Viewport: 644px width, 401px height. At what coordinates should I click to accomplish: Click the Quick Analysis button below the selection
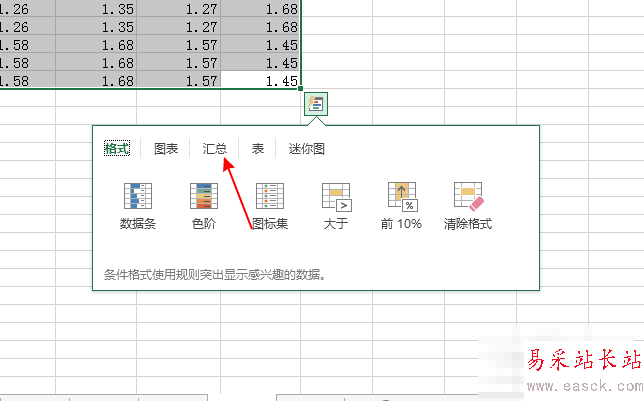(x=316, y=104)
